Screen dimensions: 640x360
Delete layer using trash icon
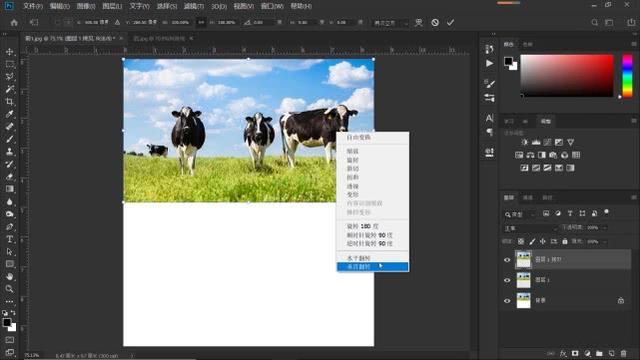pos(623,353)
